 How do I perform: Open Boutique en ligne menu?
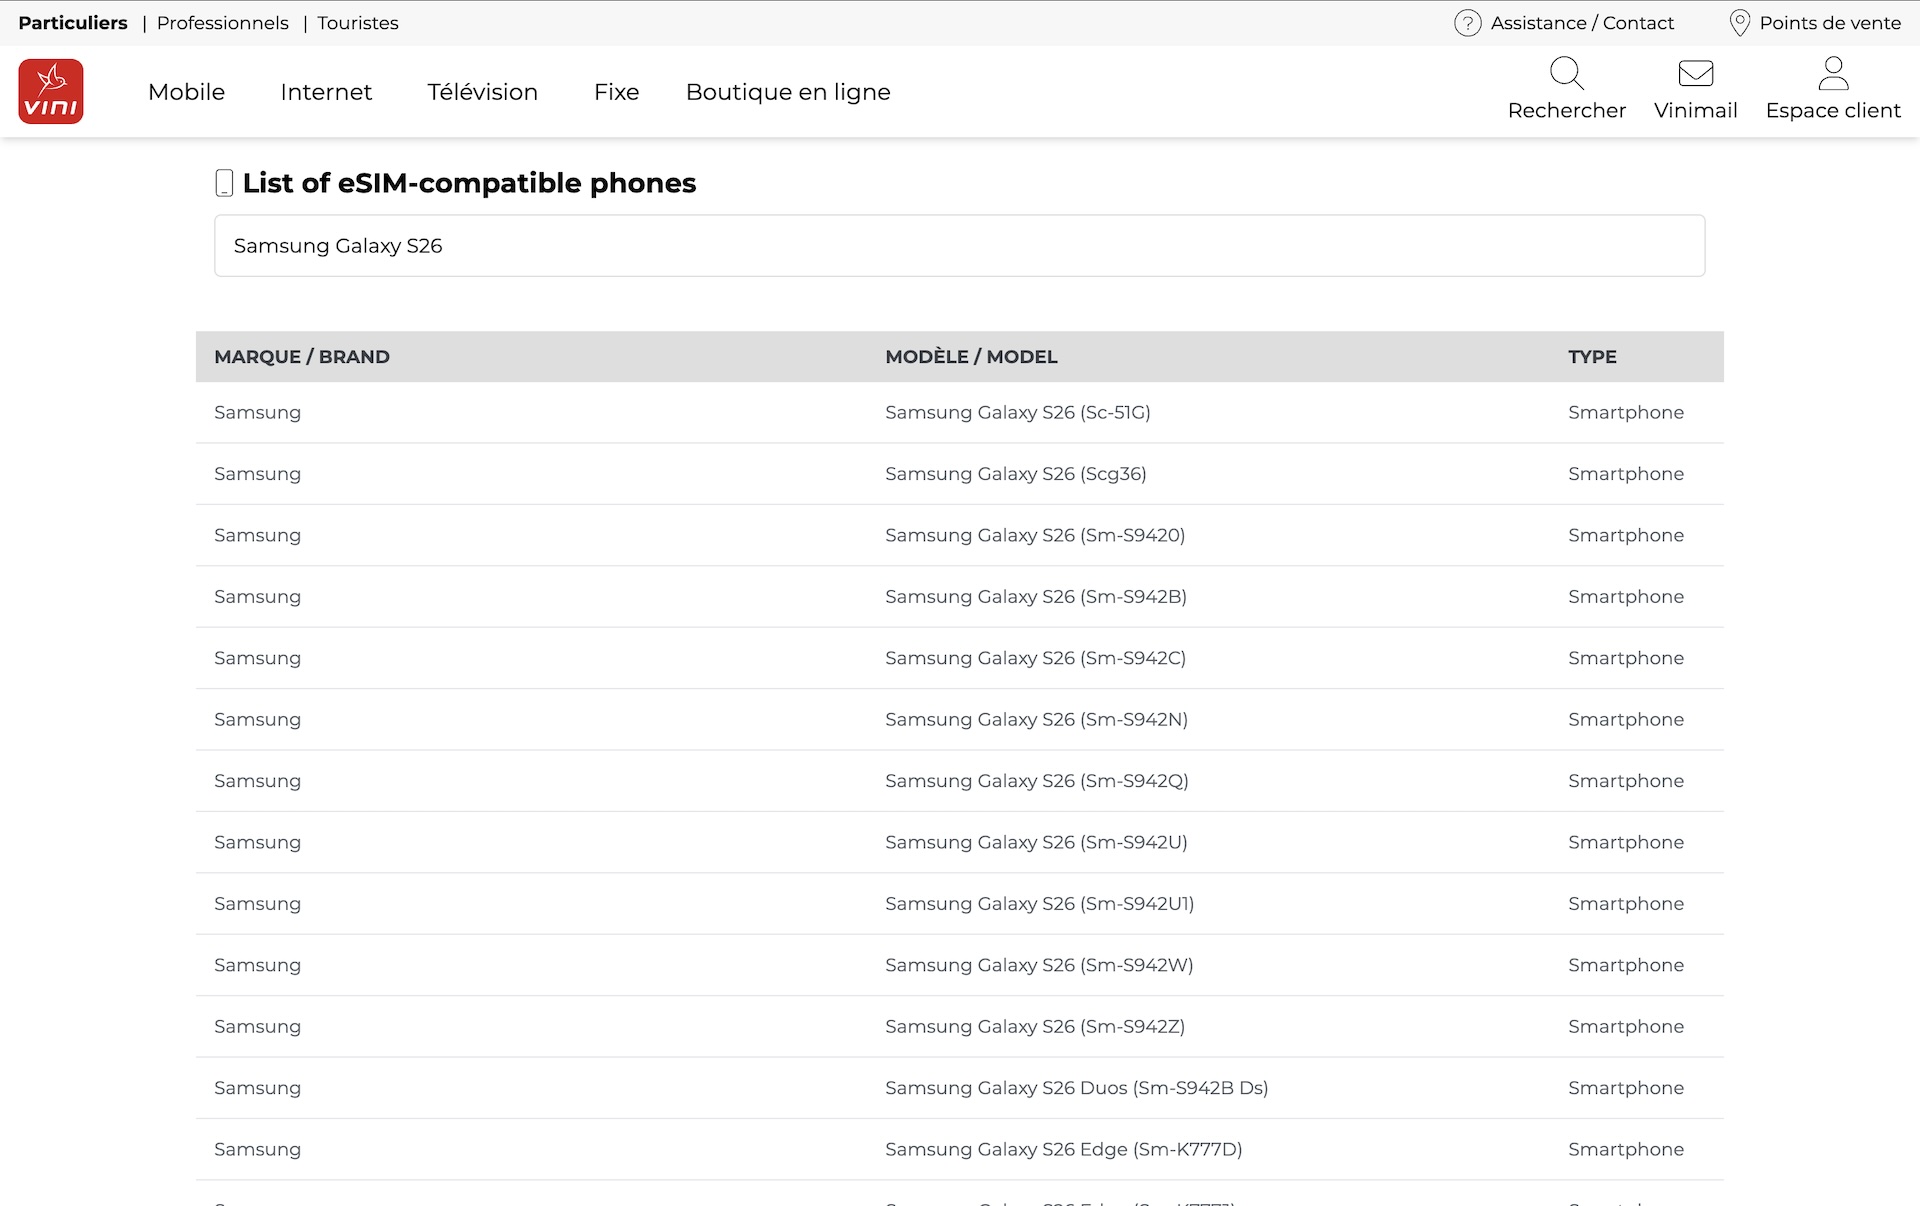(x=788, y=92)
